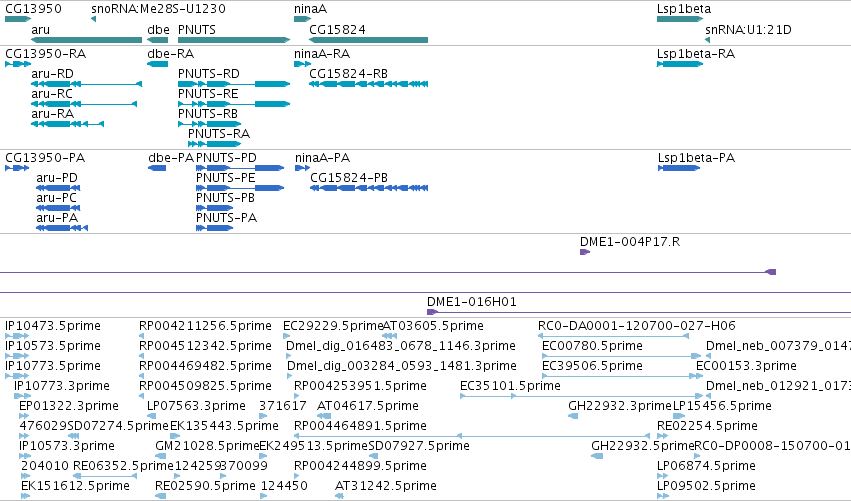851x501 pixels.
Task: Click the CG15824-PB protein label
Action: coord(349,178)
